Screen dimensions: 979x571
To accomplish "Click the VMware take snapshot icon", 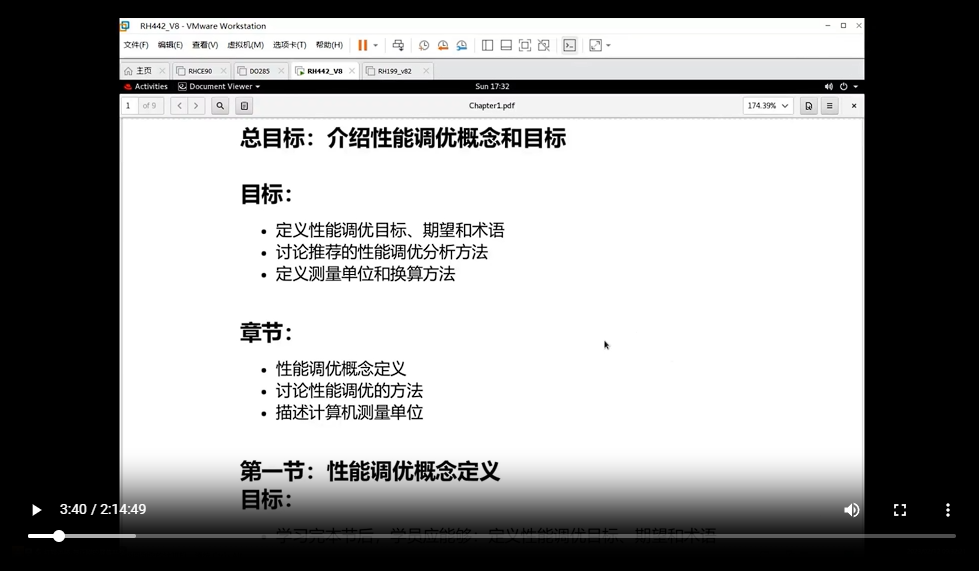I will click(424, 45).
